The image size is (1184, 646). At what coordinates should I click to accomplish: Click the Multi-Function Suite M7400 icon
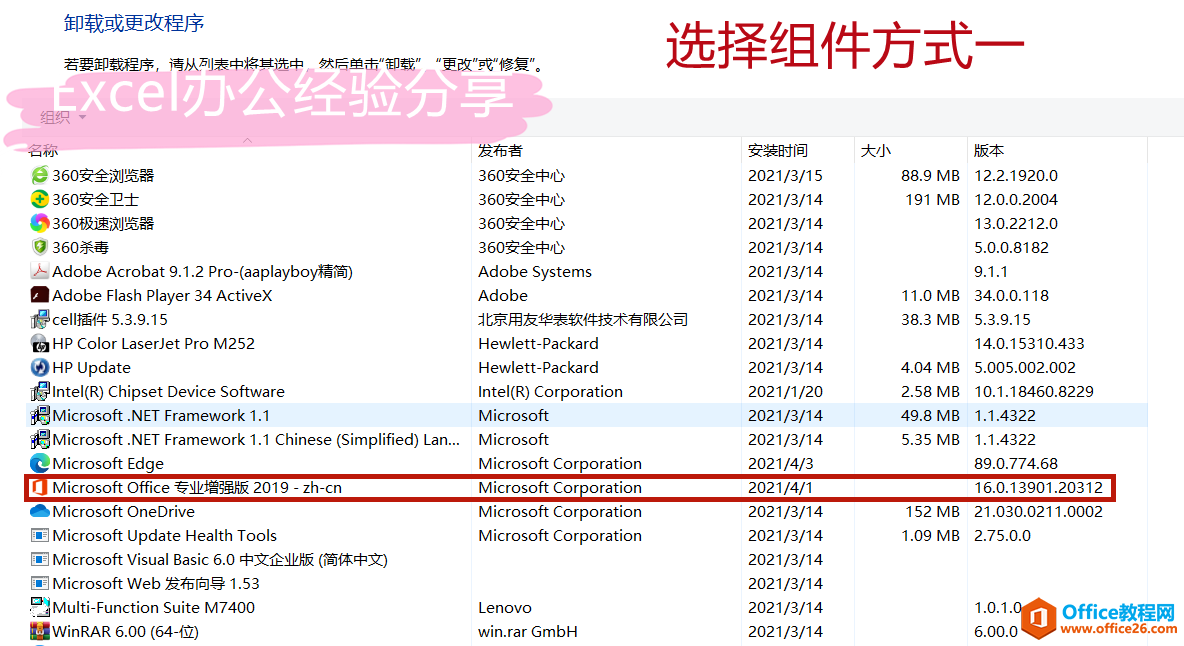[39, 608]
